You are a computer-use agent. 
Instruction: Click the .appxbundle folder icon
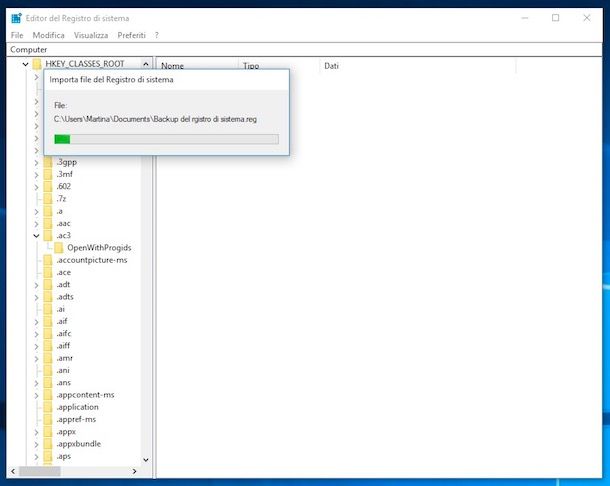click(x=48, y=444)
